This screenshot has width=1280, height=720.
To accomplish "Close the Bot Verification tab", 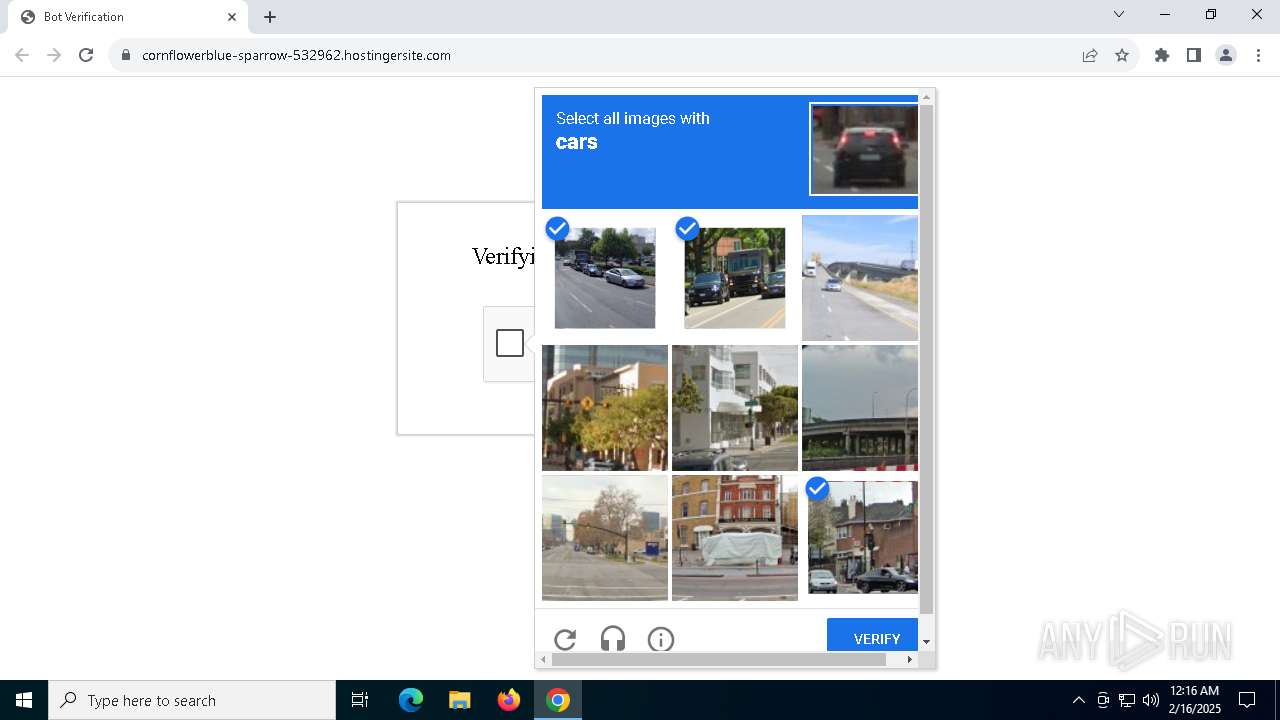I will (232, 17).
